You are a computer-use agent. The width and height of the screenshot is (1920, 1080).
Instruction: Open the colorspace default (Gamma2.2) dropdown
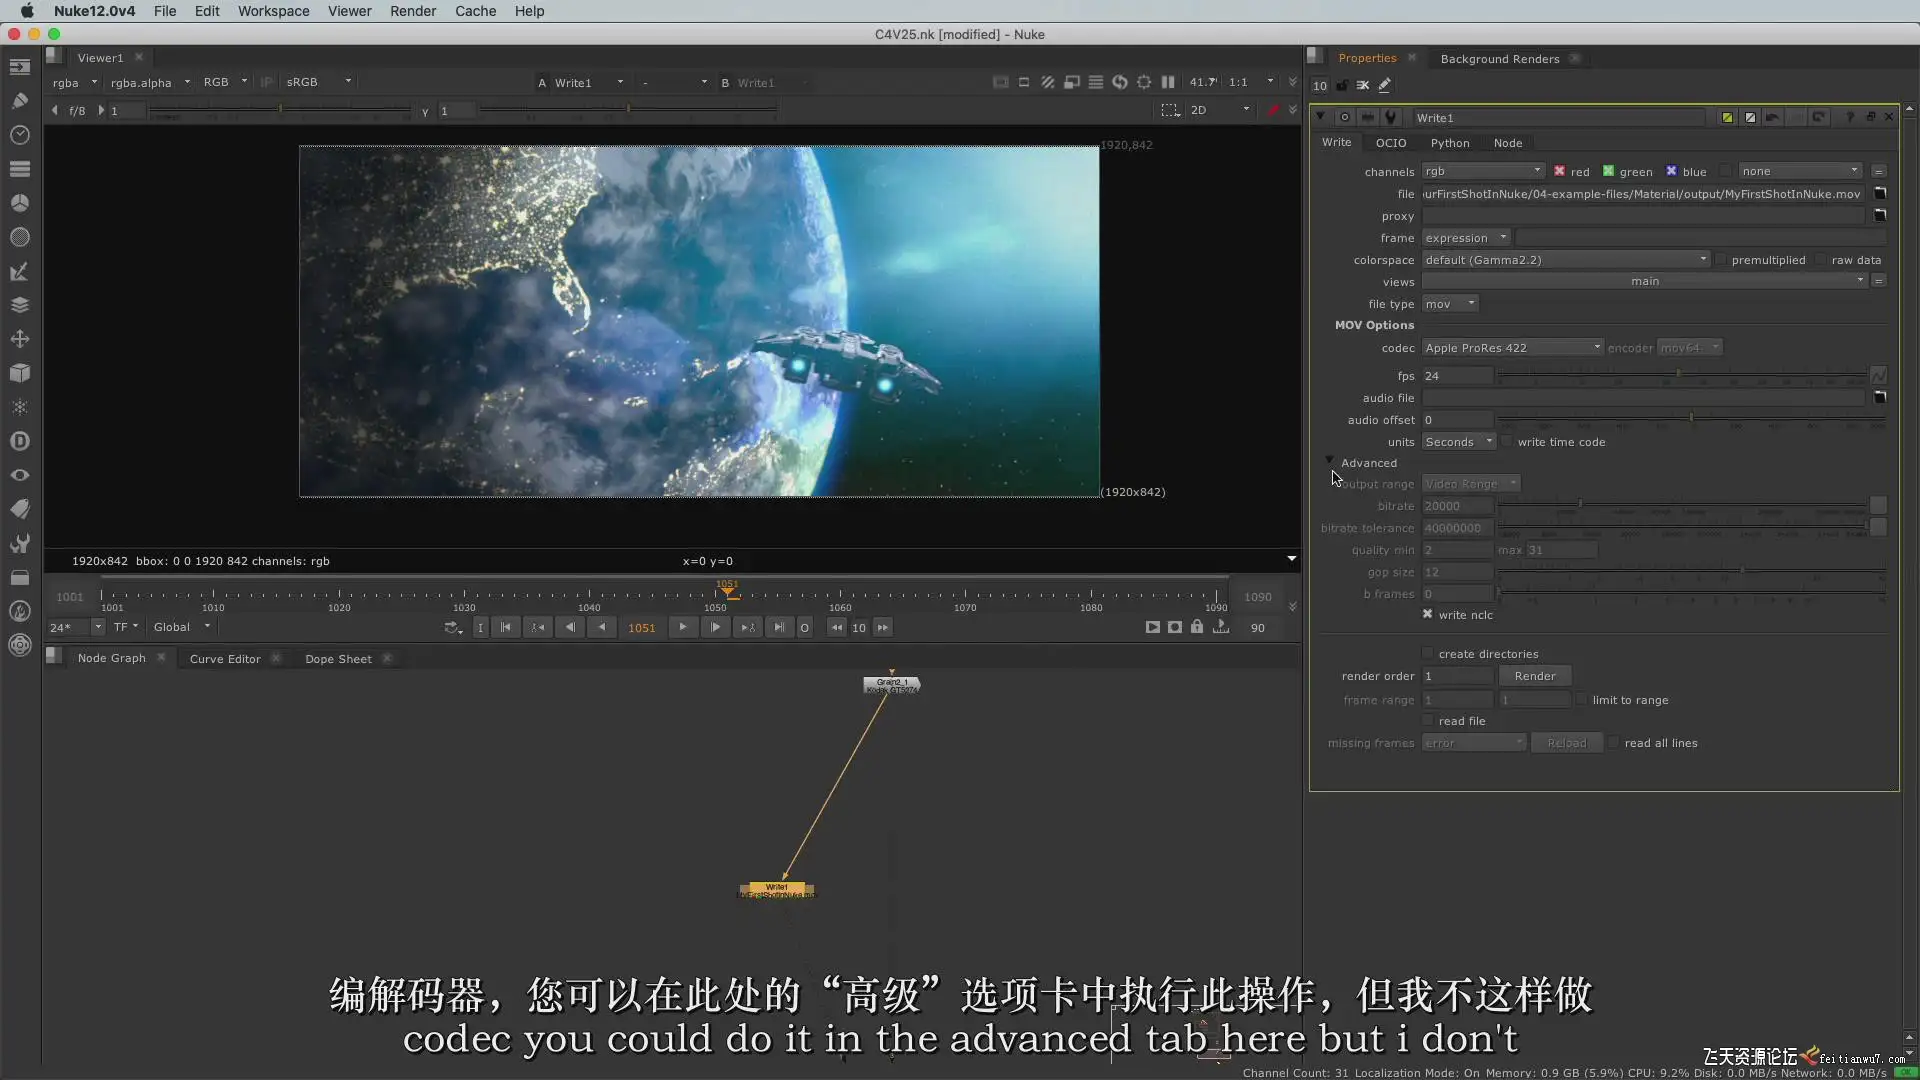point(1565,260)
